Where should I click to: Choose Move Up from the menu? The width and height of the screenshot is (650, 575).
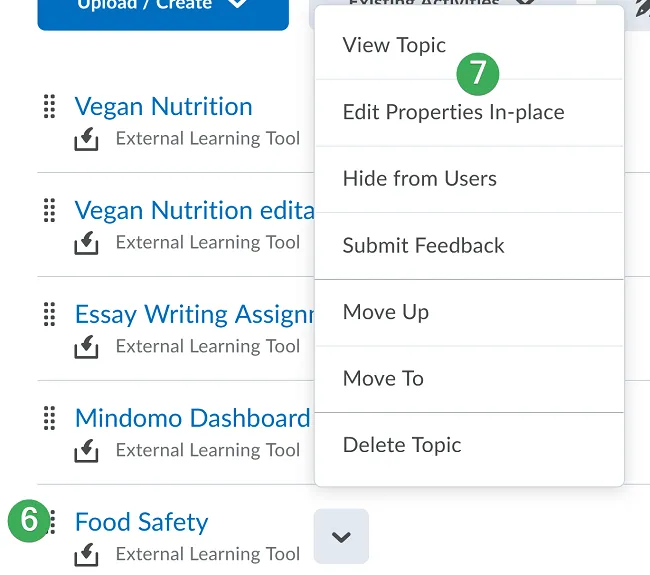[x=385, y=312]
